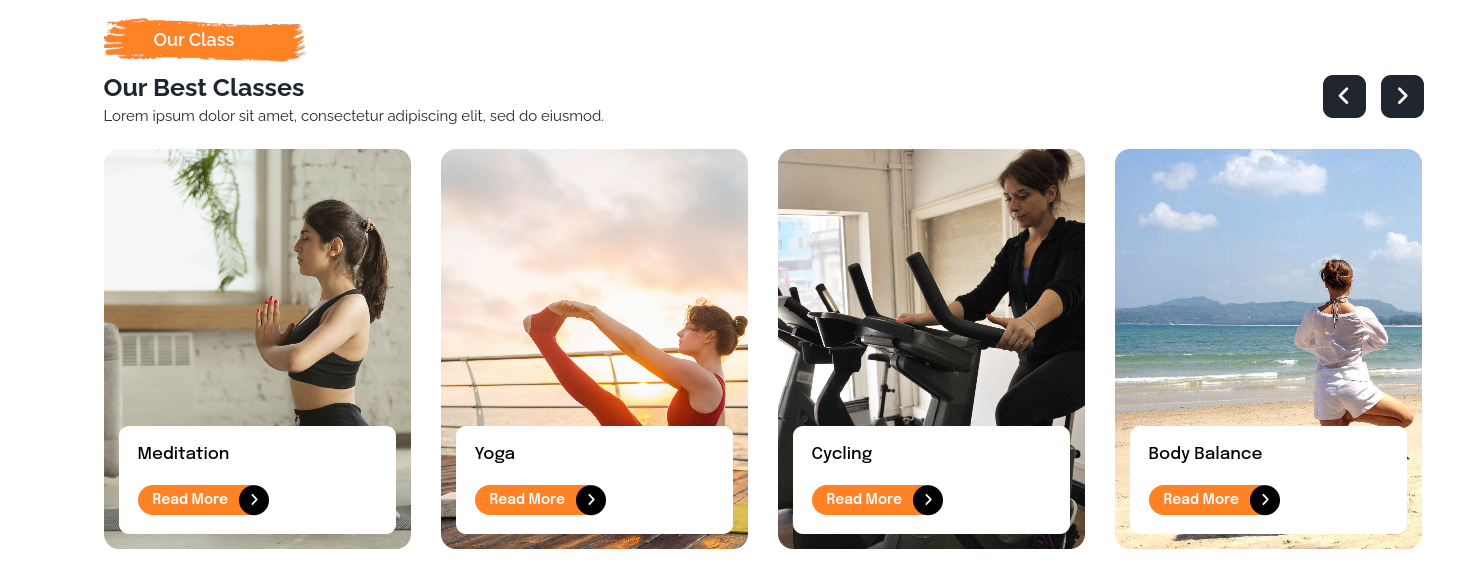Select the Cycling class title
Viewport: 1484px width, 567px height.
pyautogui.click(x=842, y=454)
